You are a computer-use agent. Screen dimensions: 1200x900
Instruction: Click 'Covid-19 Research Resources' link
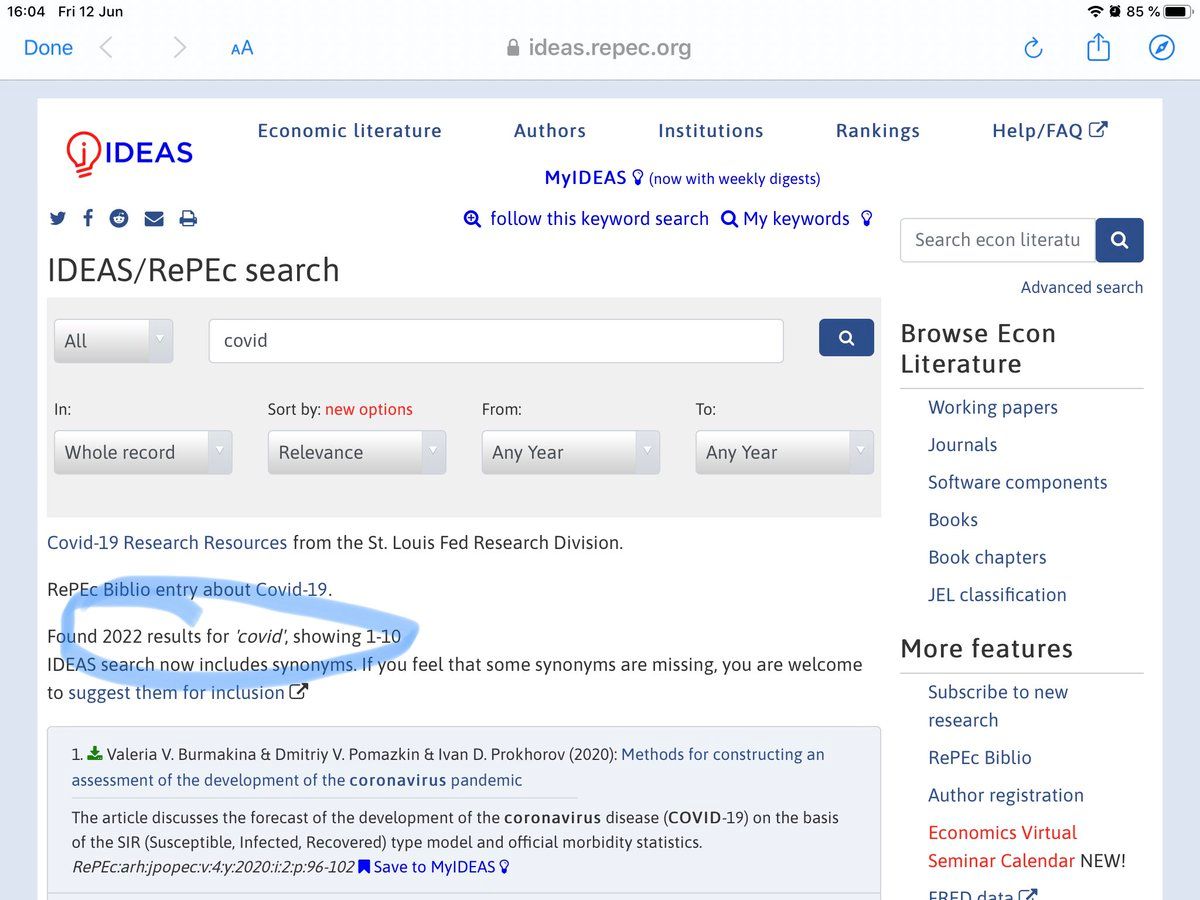(167, 543)
